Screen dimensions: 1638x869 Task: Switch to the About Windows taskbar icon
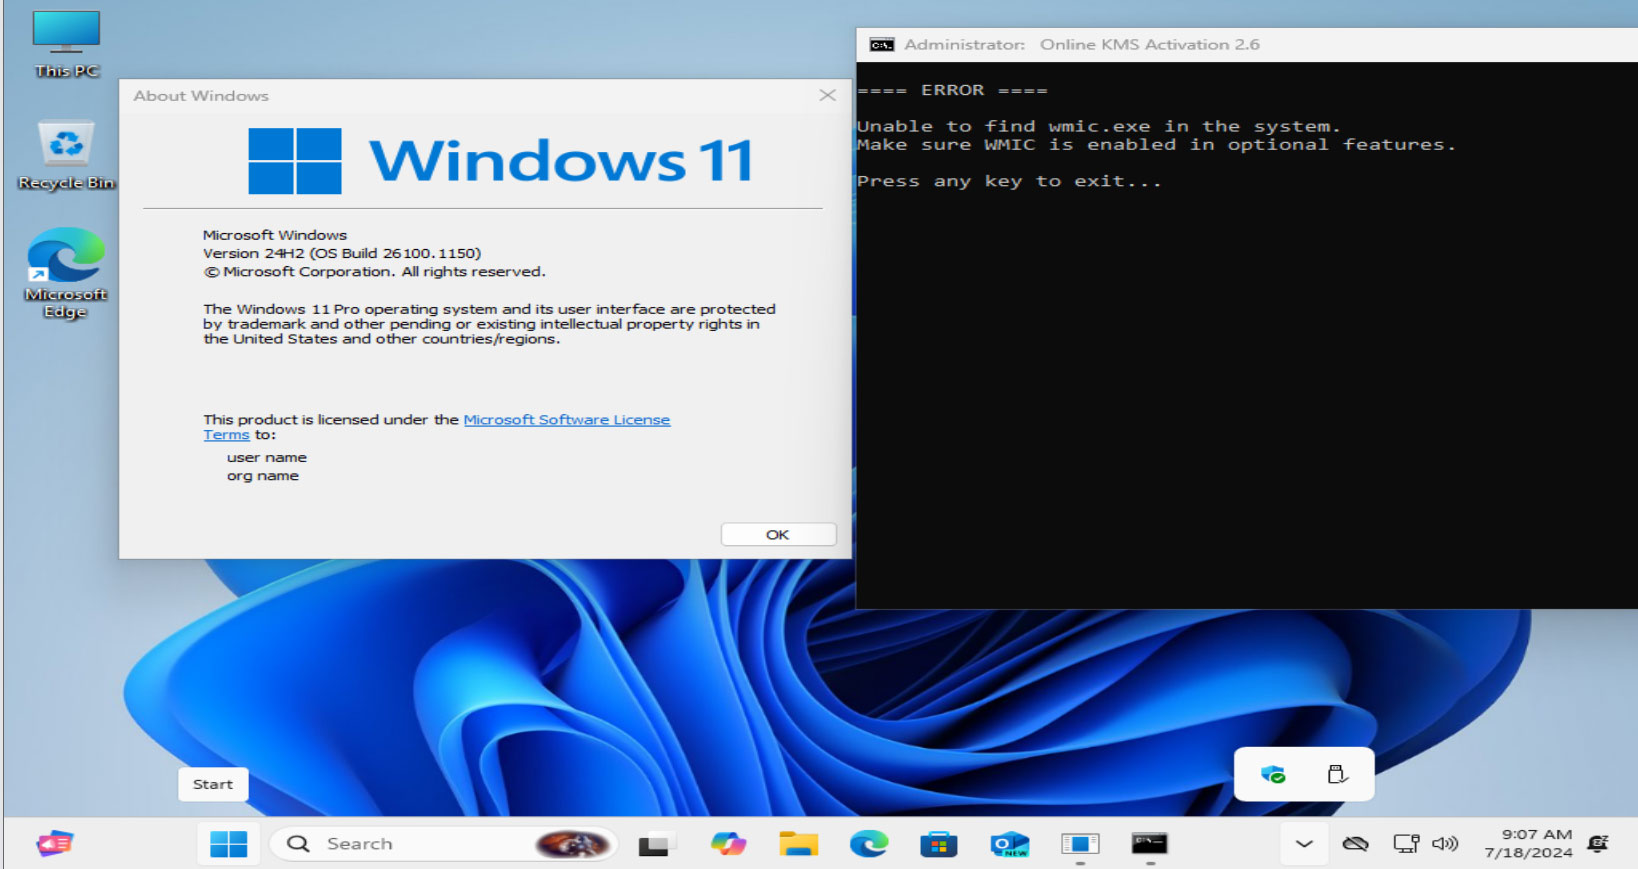coord(1080,844)
